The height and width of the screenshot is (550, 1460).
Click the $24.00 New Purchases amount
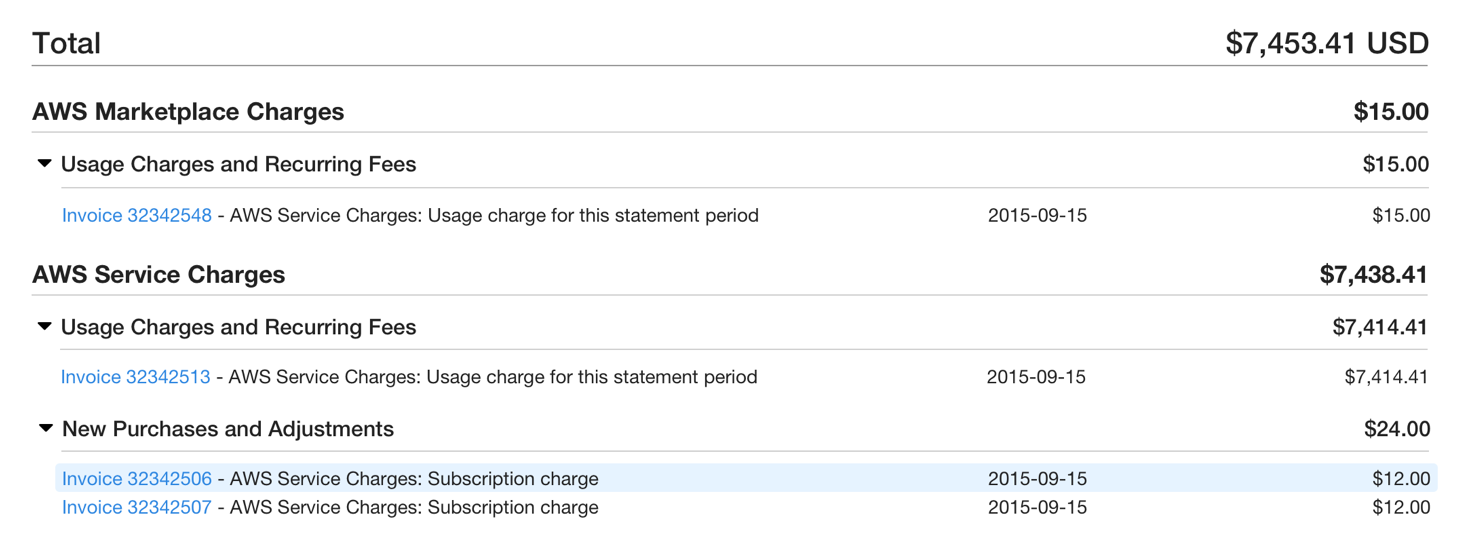[1397, 429]
